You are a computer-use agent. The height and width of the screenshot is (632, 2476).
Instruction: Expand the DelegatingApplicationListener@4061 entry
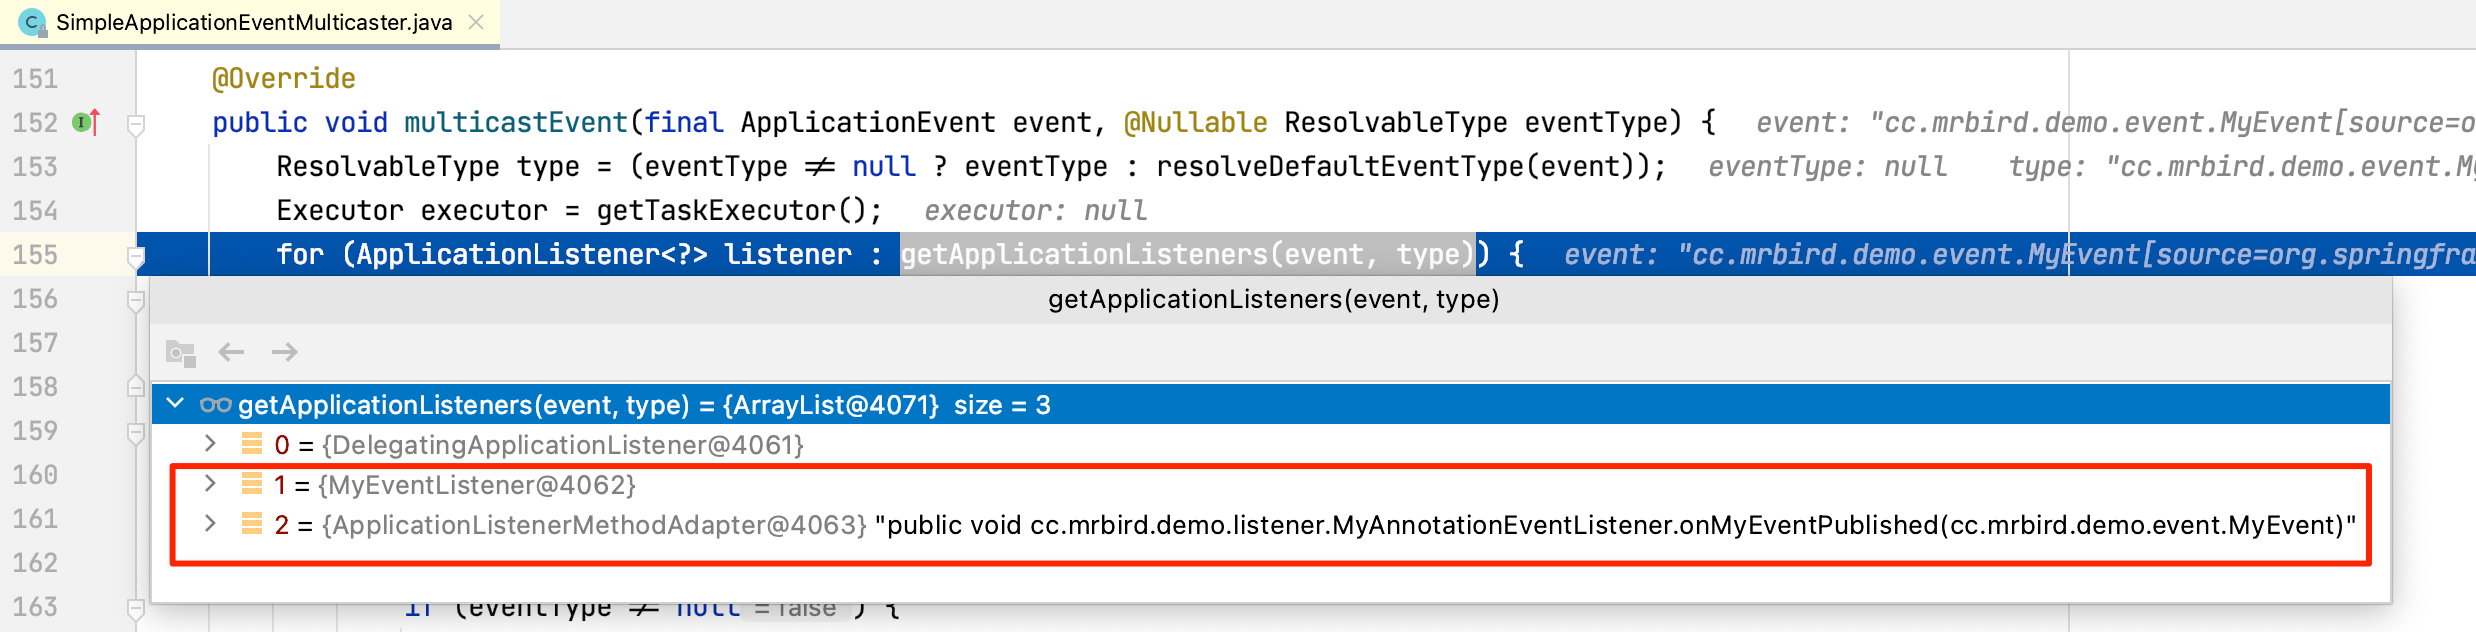click(x=210, y=444)
